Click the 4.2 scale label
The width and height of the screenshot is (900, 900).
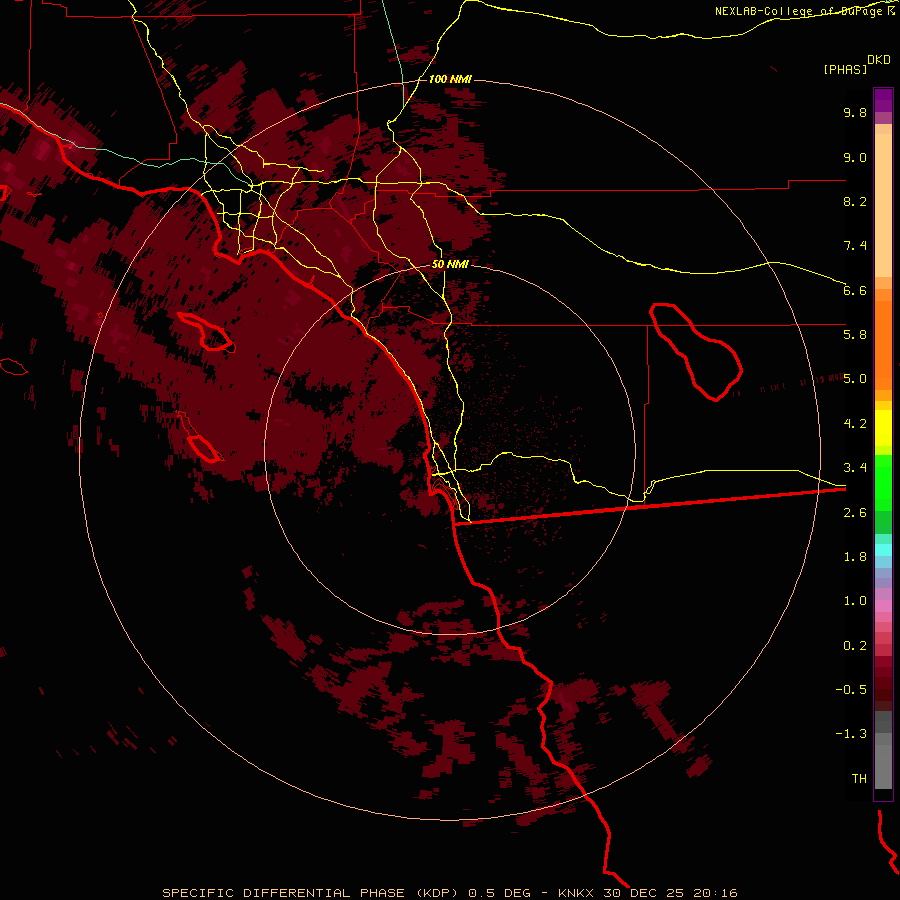(x=855, y=423)
